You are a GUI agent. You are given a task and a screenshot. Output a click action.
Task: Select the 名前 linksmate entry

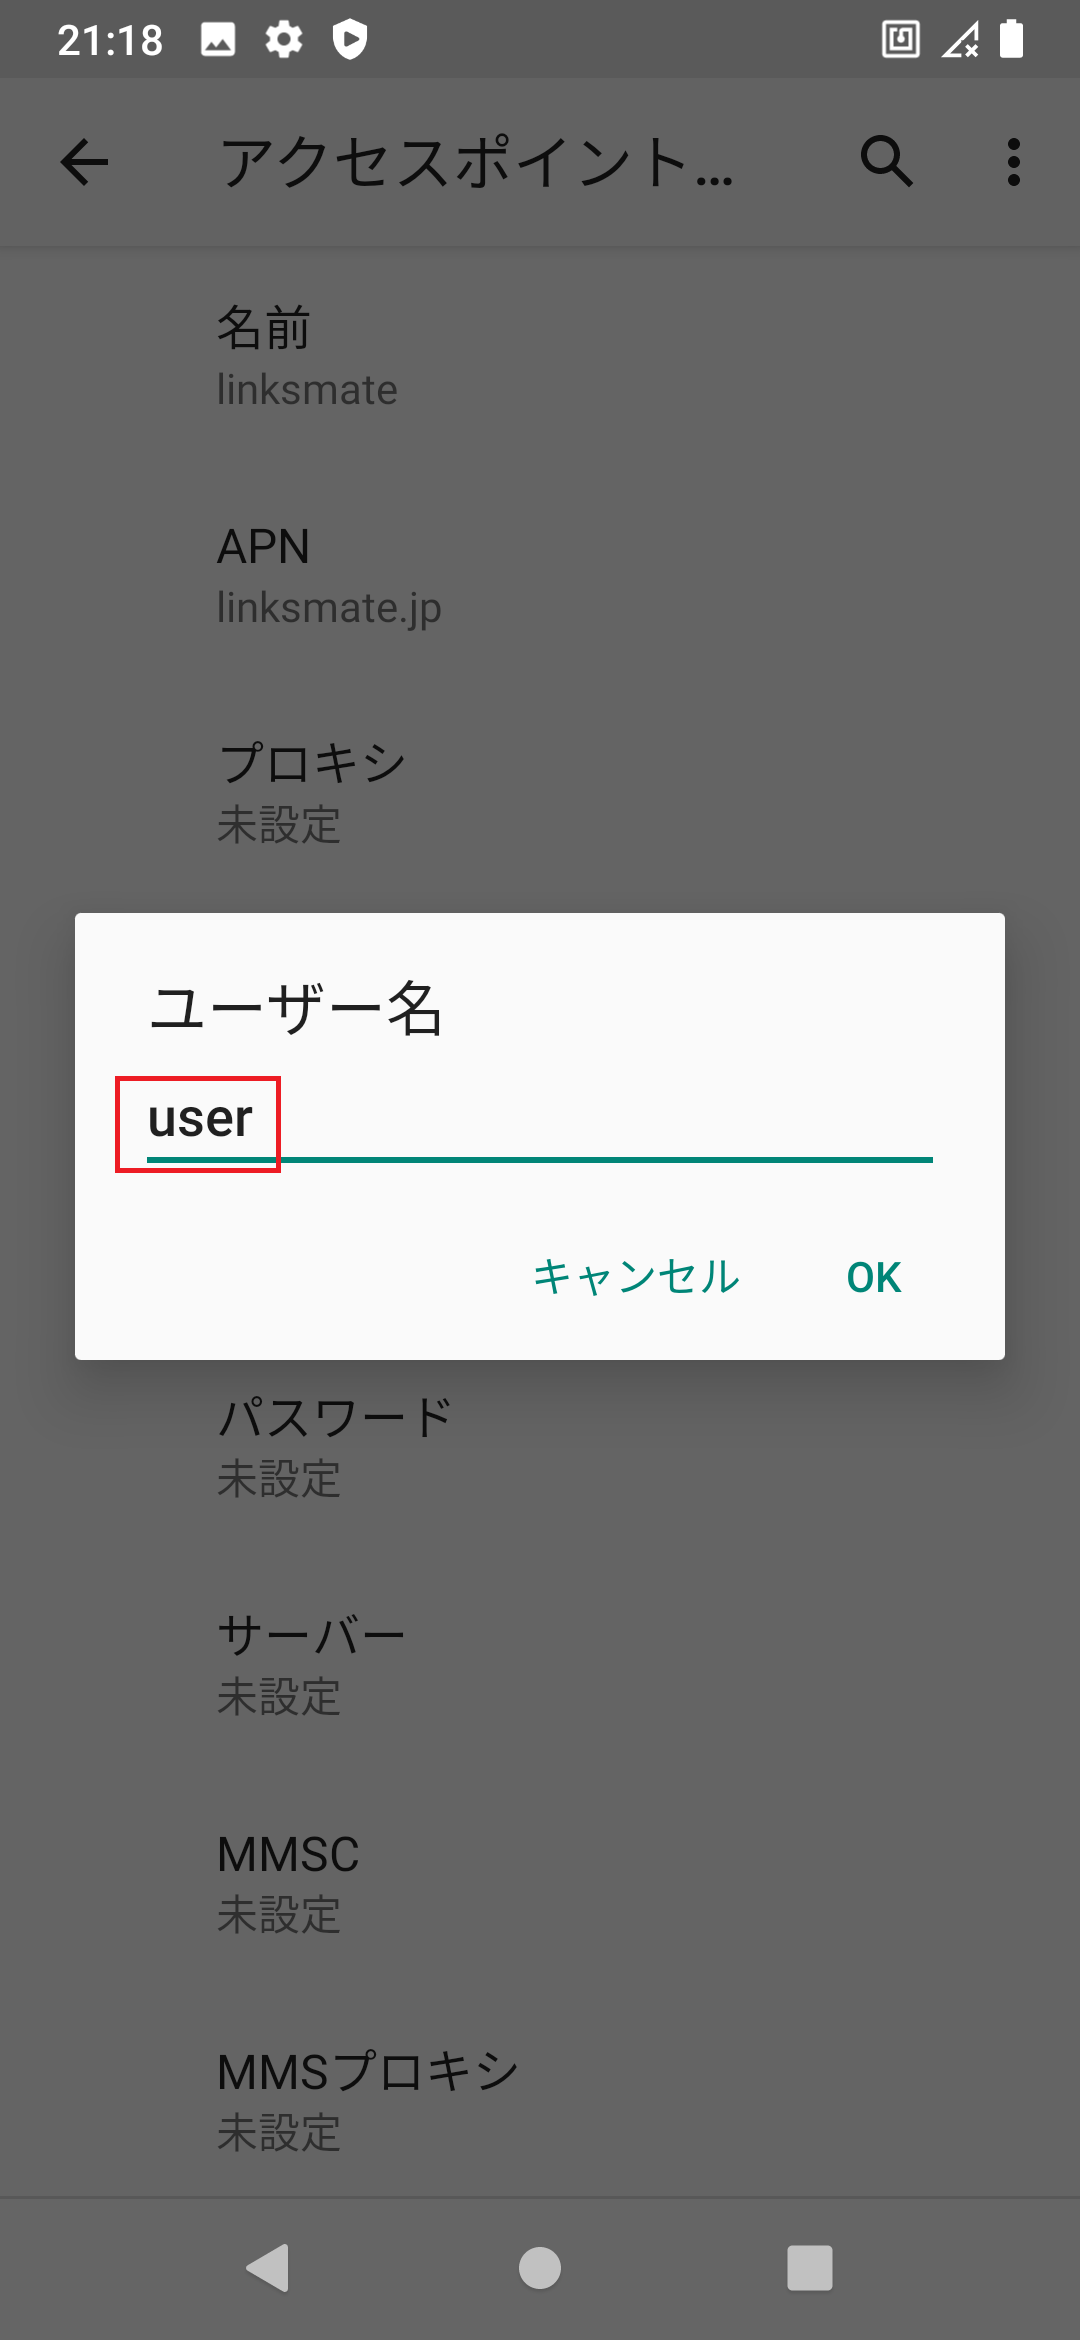click(x=540, y=357)
